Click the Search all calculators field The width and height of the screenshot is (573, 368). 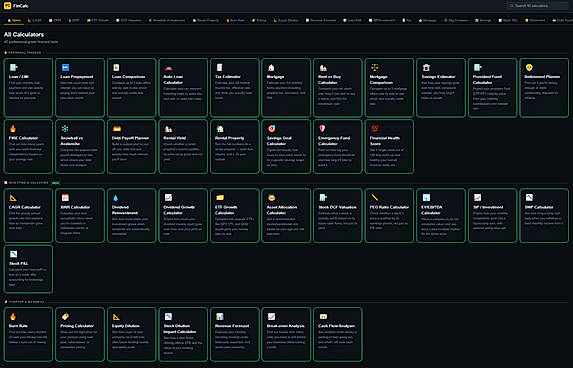537,6
